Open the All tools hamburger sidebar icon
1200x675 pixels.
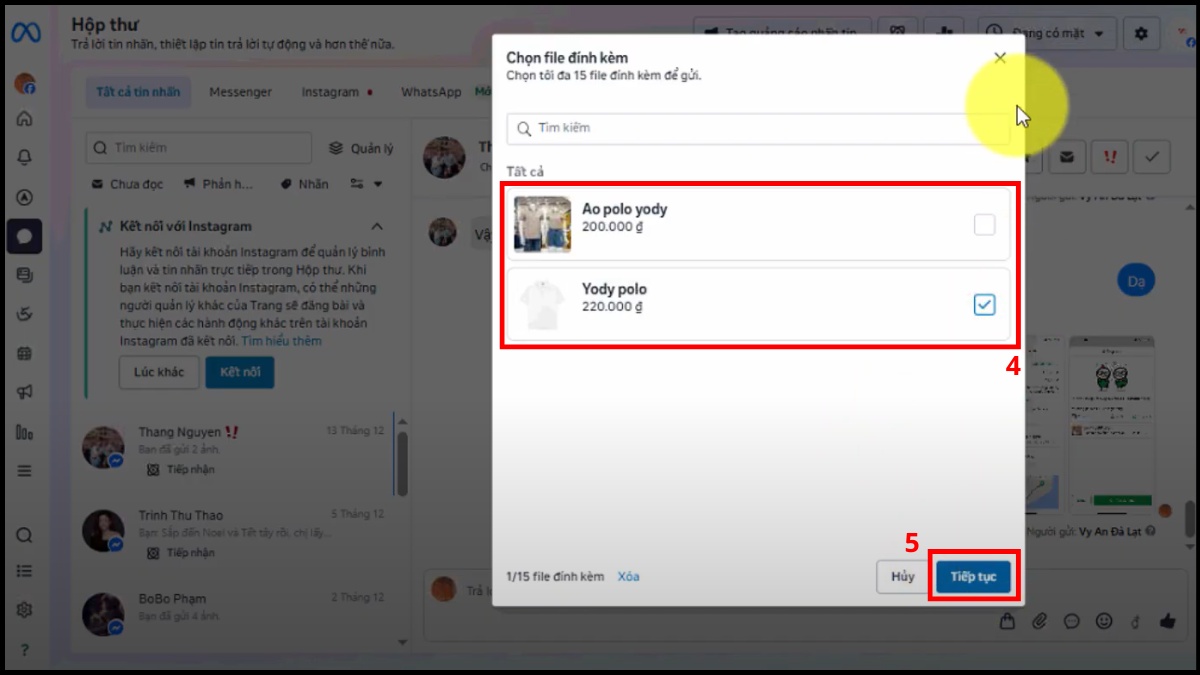[x=25, y=471]
